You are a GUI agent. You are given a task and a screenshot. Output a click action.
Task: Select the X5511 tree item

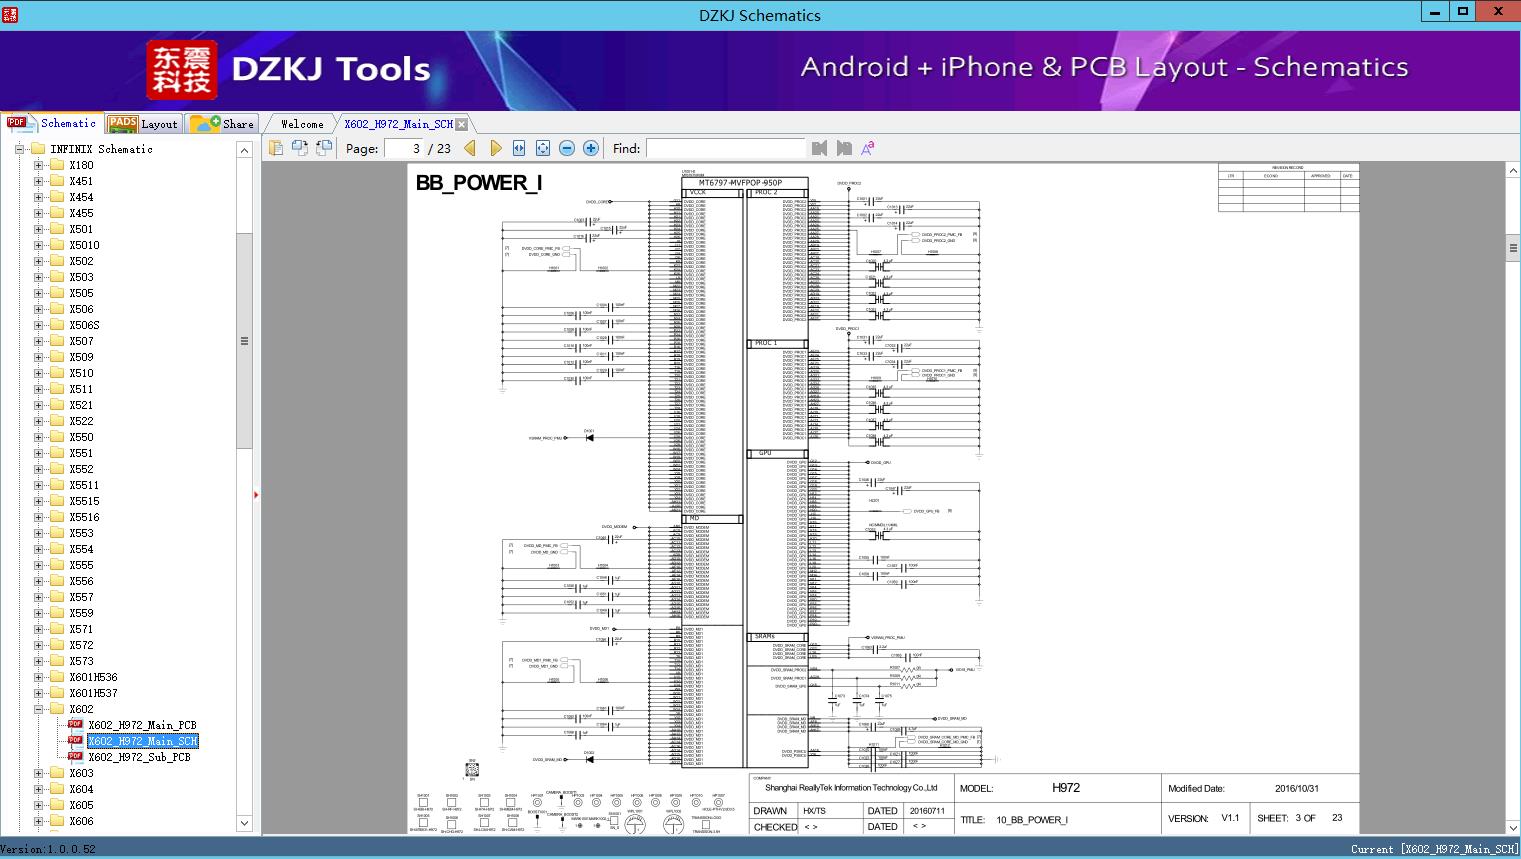pyautogui.click(x=84, y=485)
